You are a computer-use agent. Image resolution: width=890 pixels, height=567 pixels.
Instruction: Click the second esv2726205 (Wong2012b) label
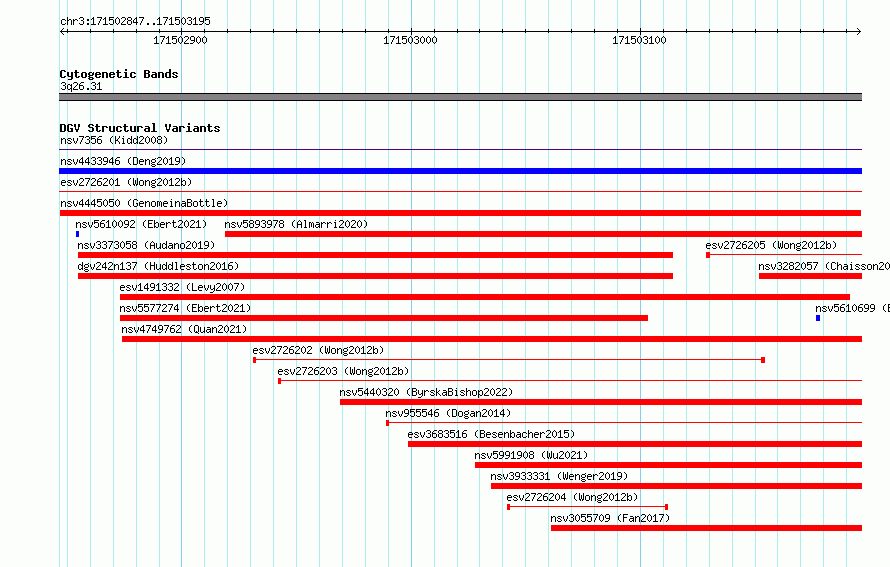(x=771, y=245)
